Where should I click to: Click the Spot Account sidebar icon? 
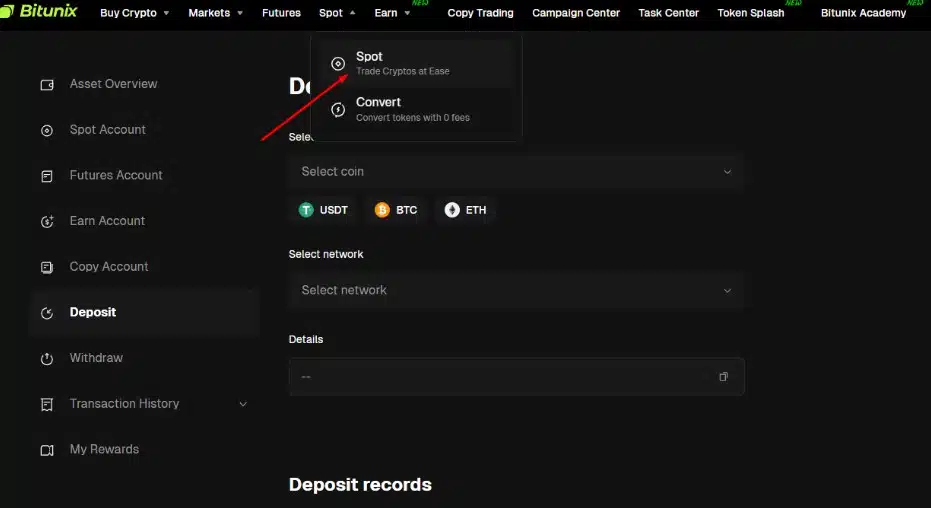click(x=47, y=131)
